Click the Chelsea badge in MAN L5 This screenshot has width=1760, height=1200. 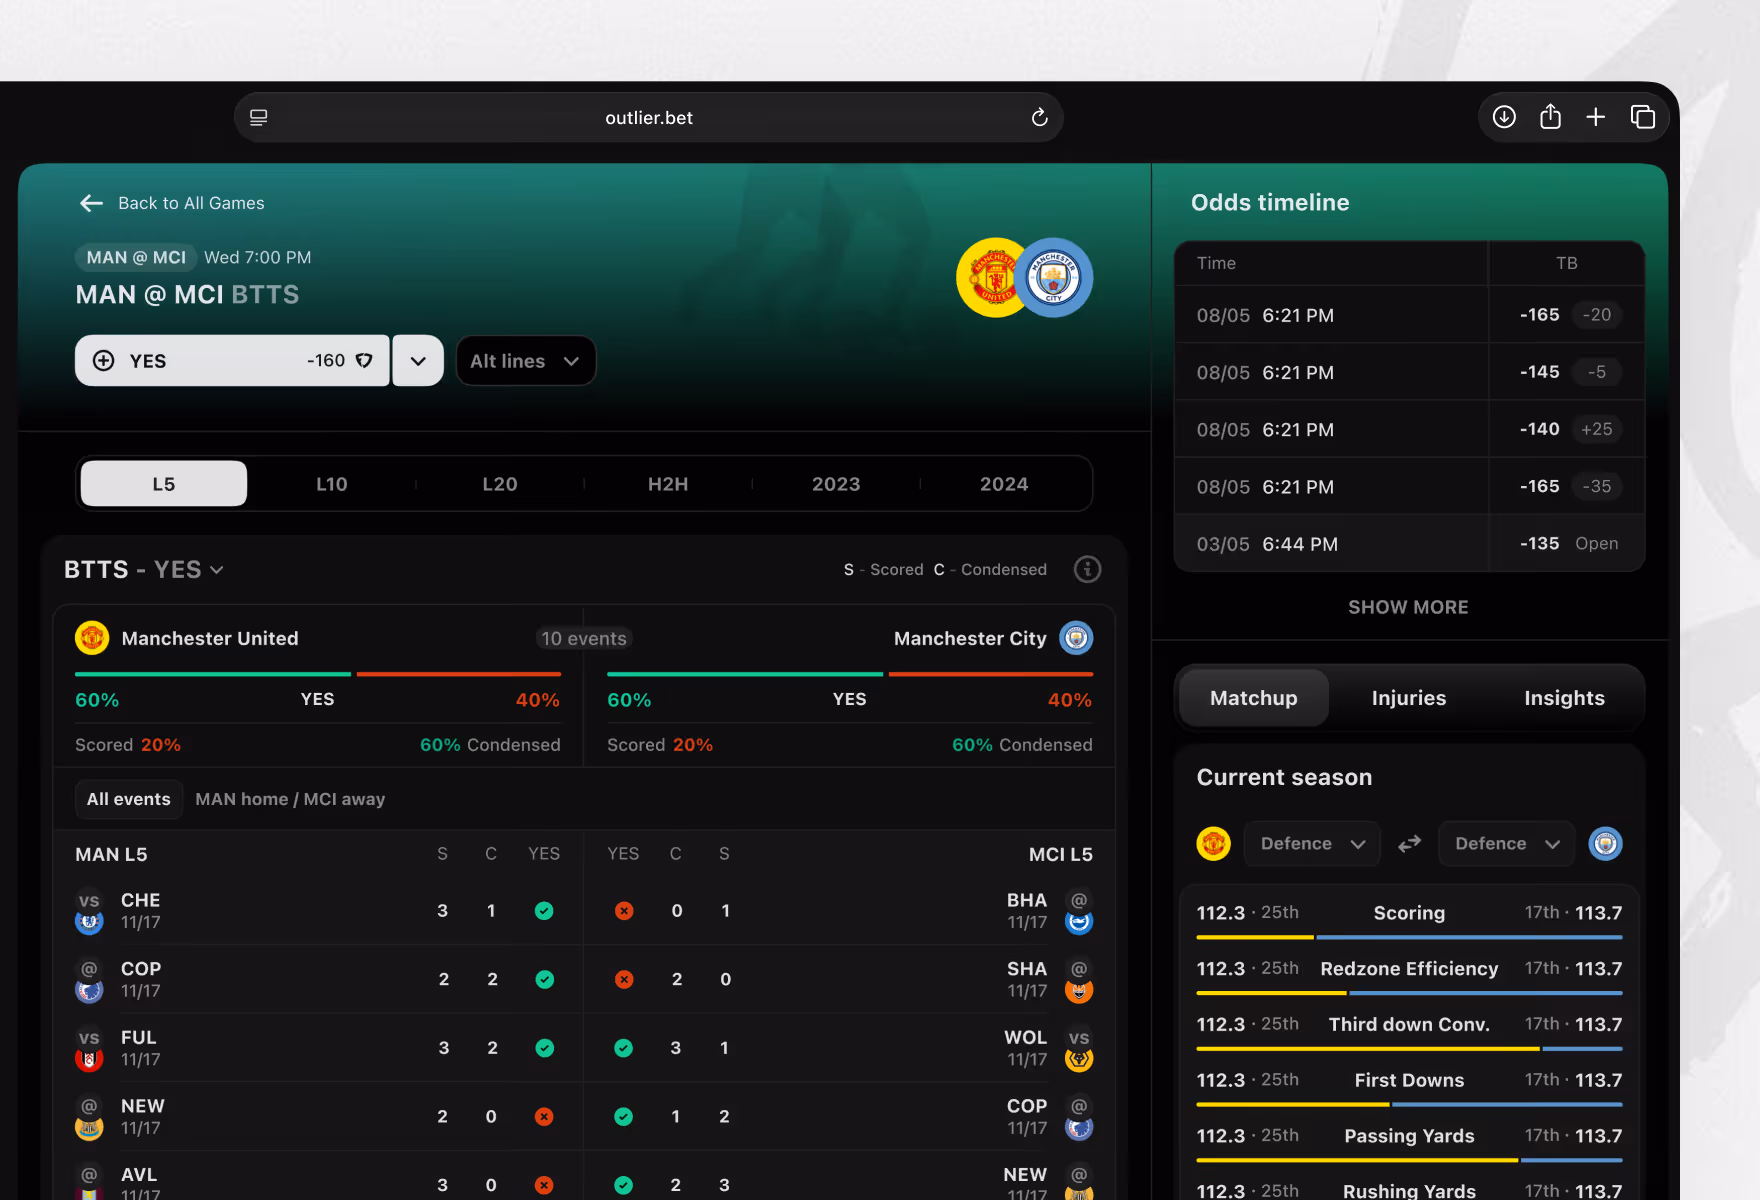click(x=89, y=923)
